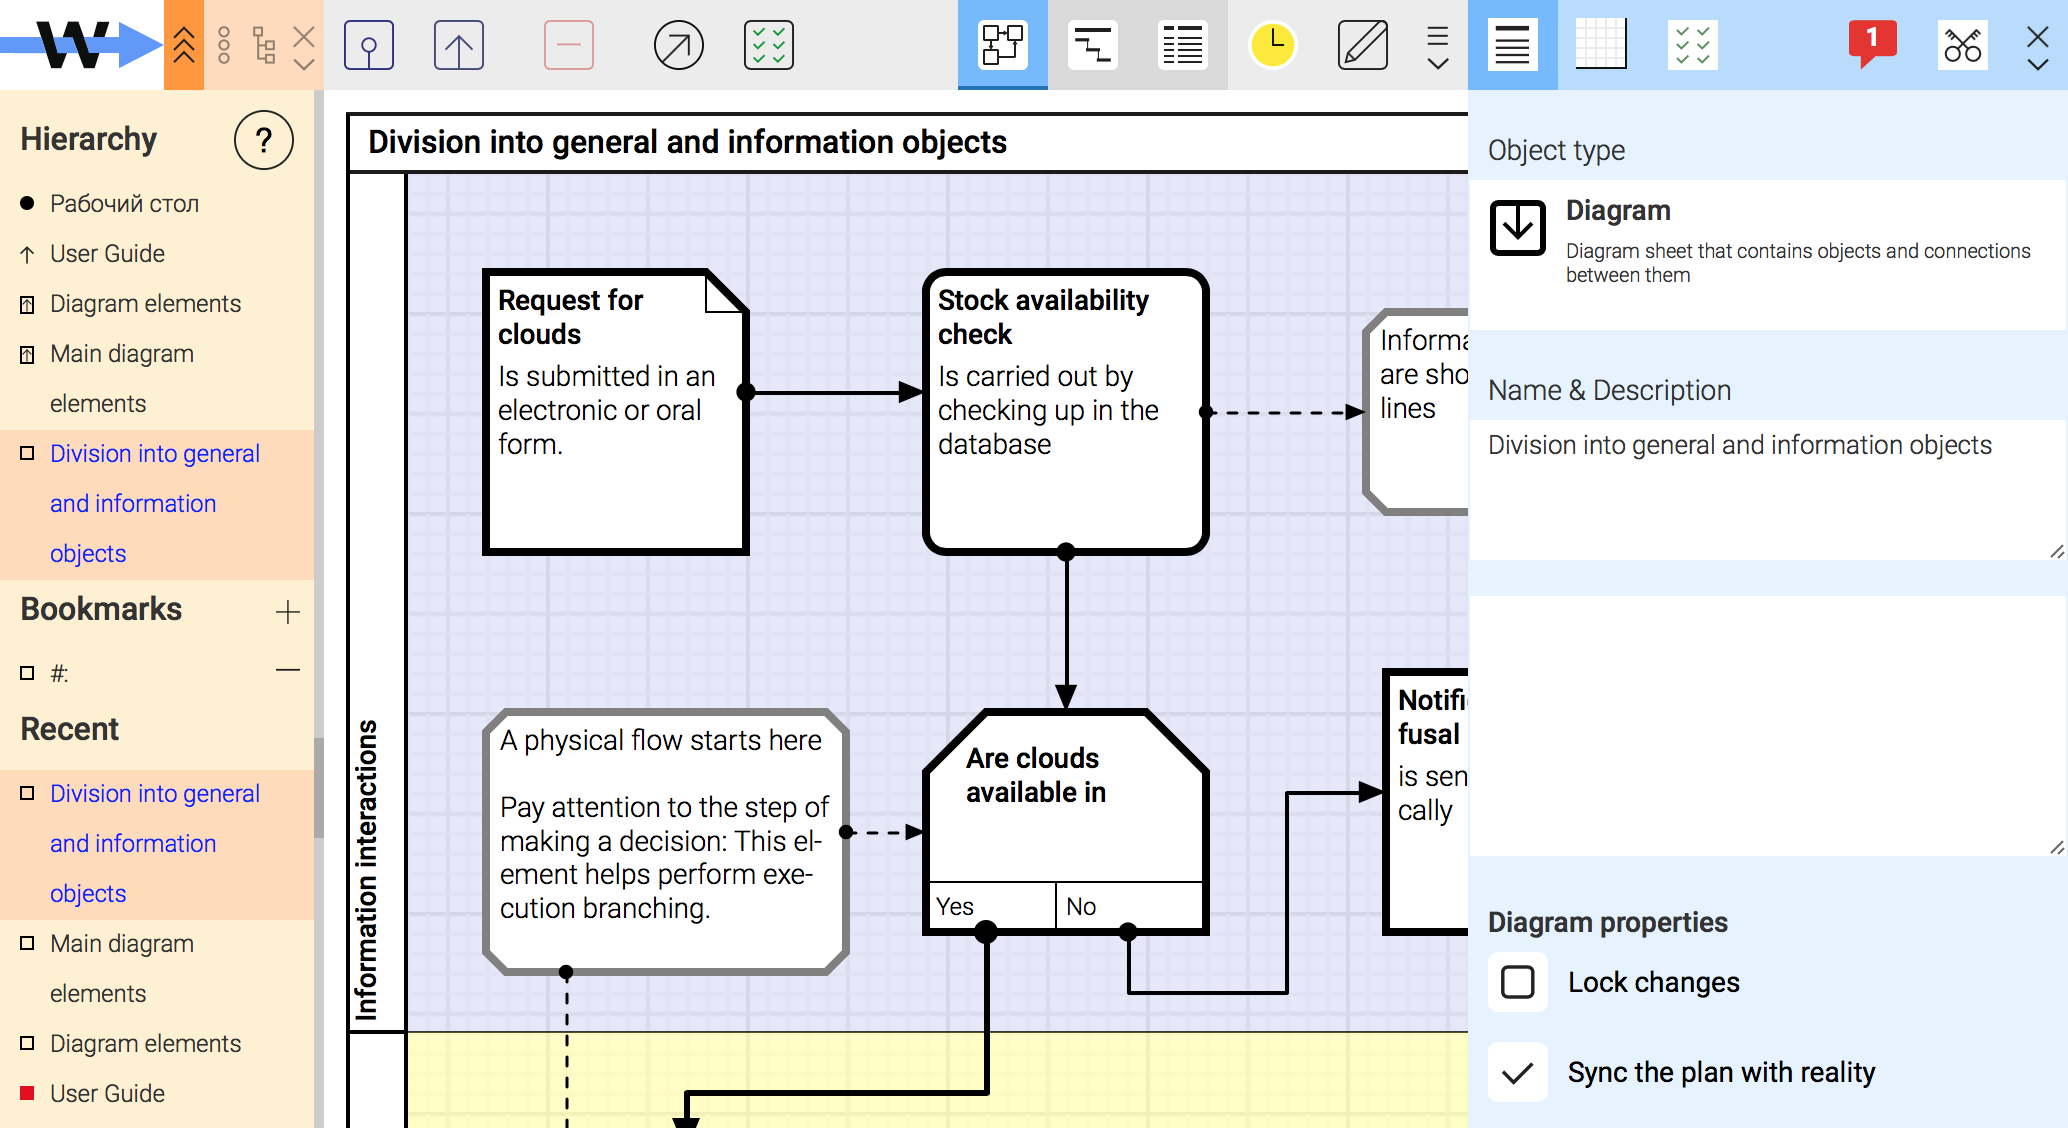Click the pin object toolbar icon
Viewport: 2068px width, 1128px height.
[x=368, y=45]
